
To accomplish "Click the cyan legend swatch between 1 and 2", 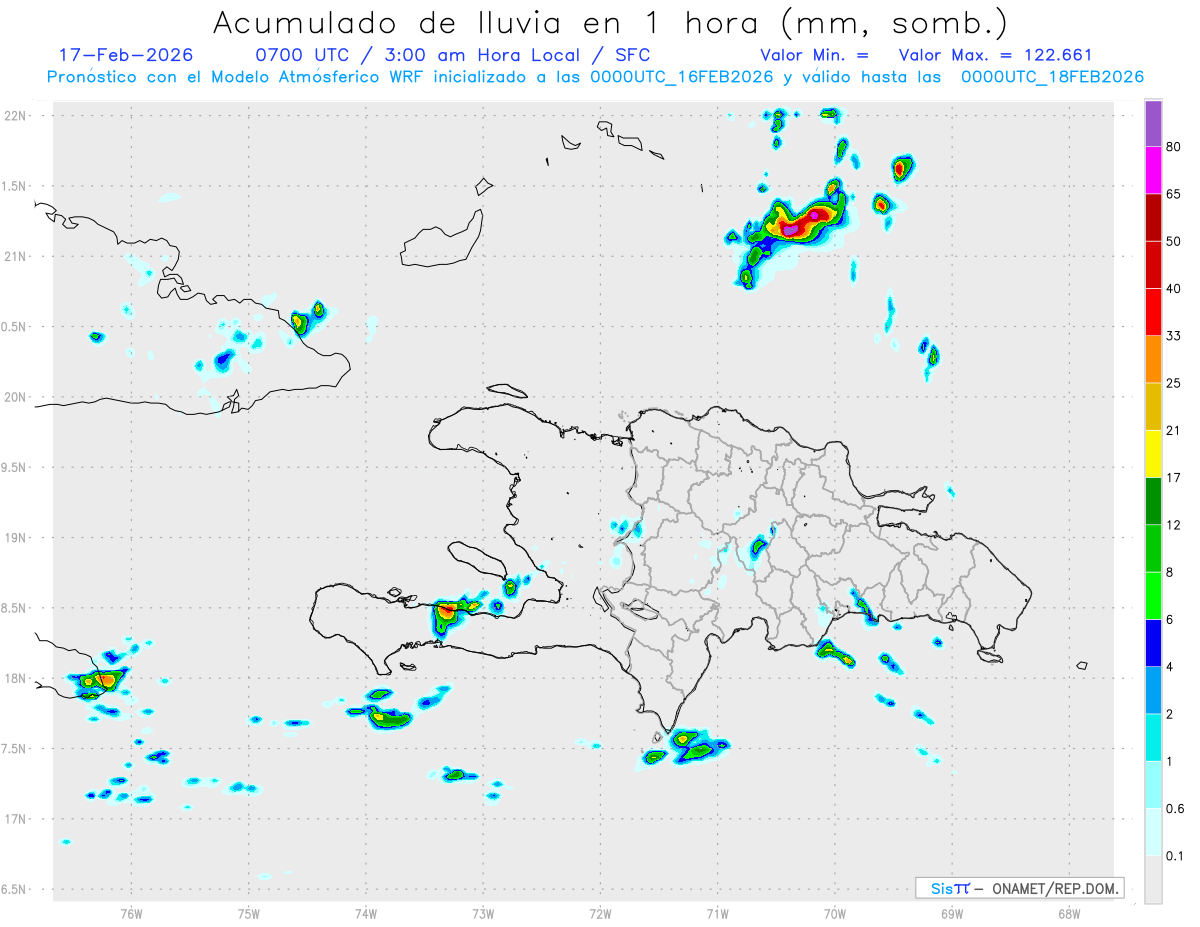I will click(1153, 737).
